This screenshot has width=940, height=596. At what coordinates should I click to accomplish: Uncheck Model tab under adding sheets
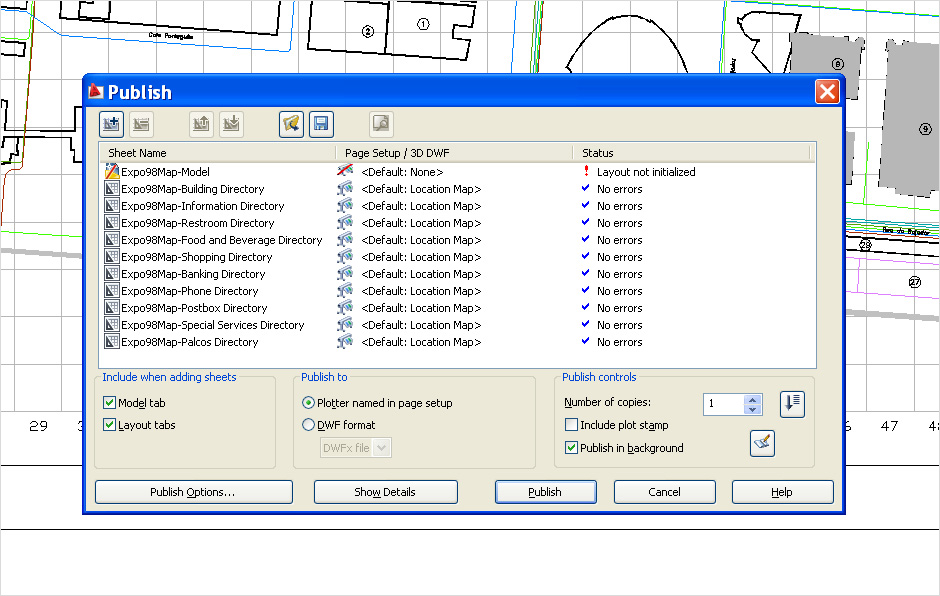(x=107, y=401)
